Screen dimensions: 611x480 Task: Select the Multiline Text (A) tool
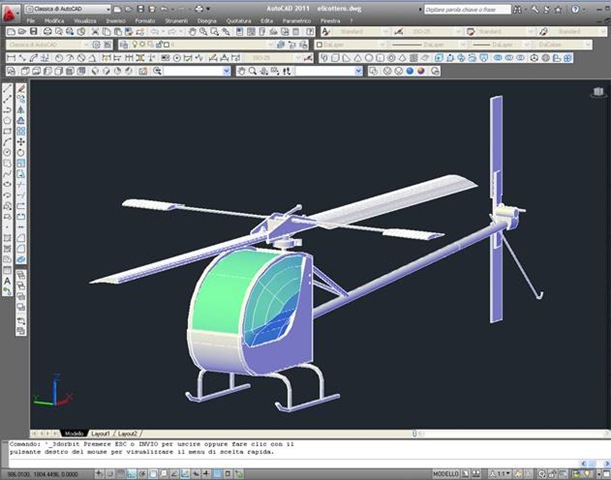(x=8, y=281)
